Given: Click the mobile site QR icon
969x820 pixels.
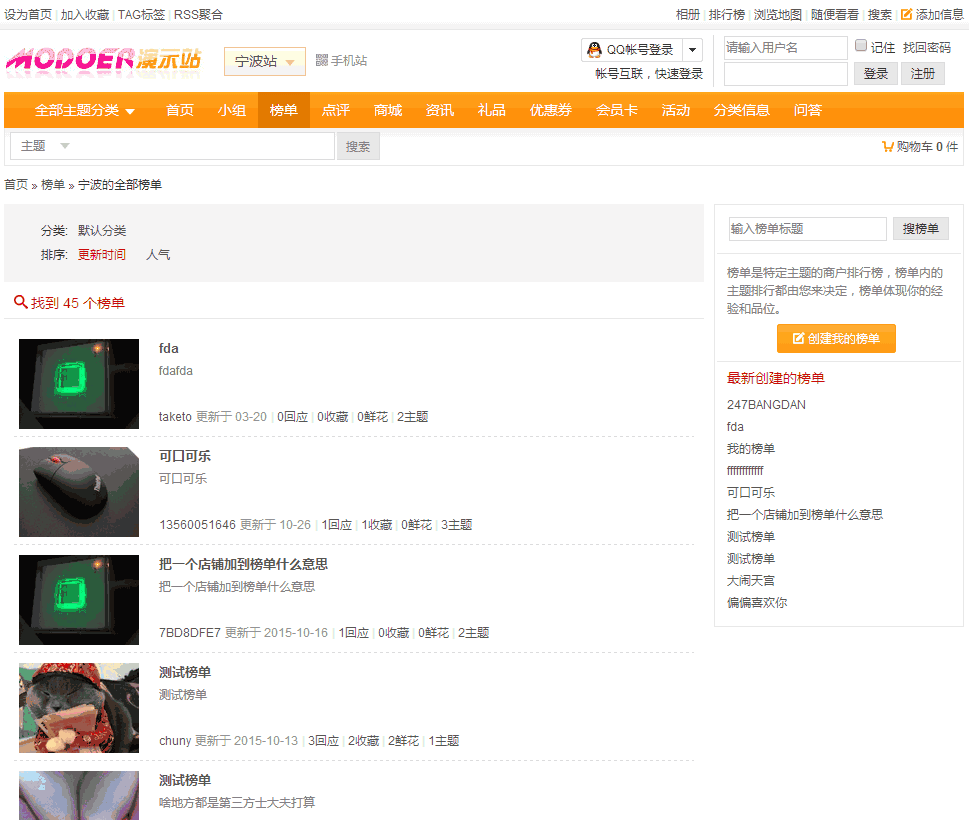Looking at the screenshot, I should click(x=321, y=61).
